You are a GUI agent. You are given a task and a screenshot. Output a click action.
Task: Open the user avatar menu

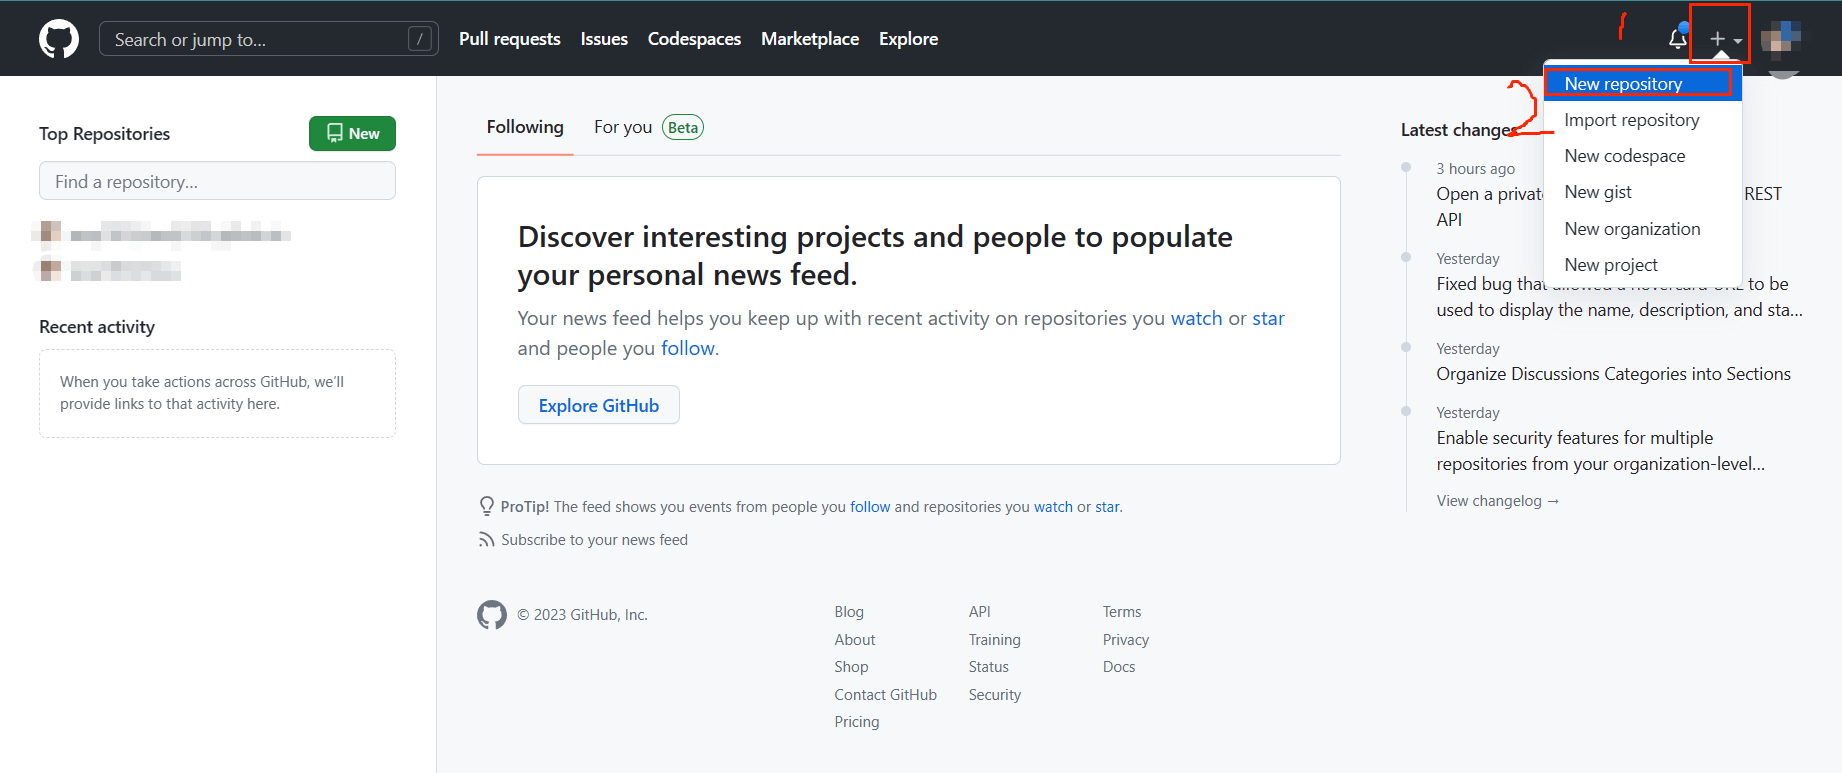click(x=1781, y=39)
